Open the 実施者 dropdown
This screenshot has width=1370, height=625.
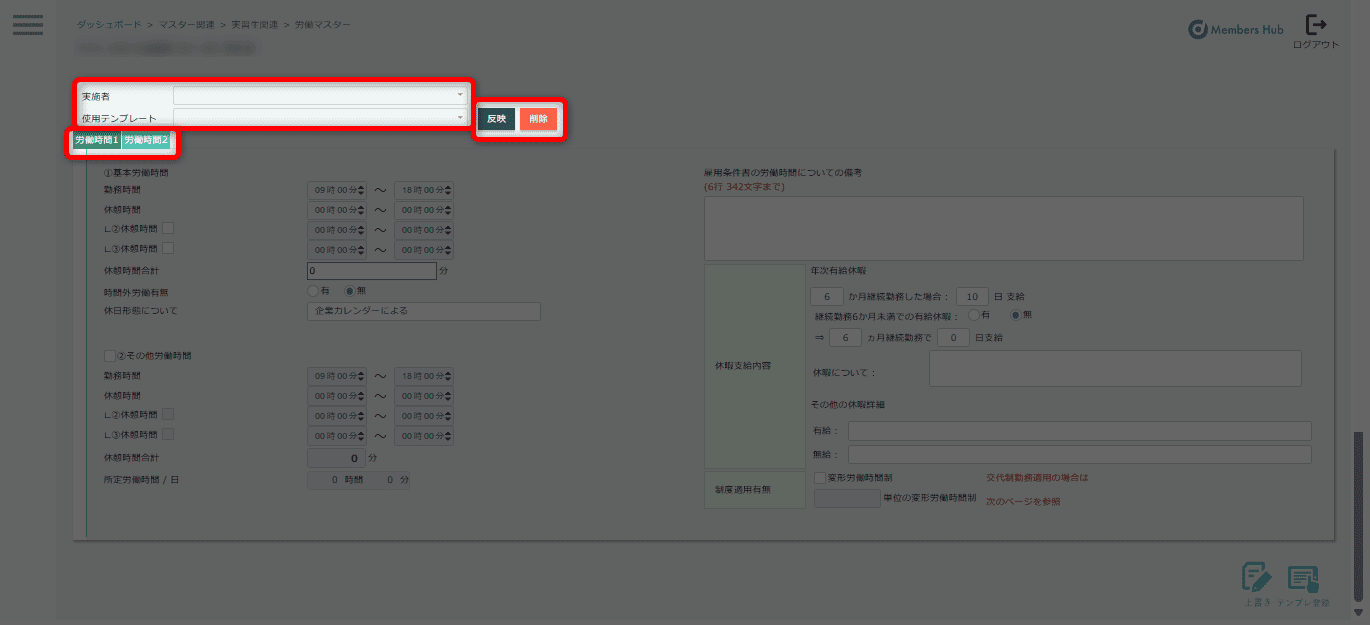320,95
